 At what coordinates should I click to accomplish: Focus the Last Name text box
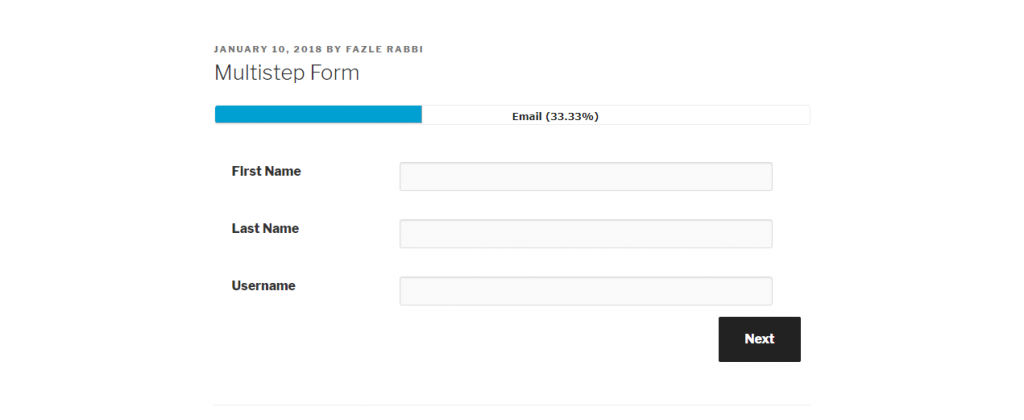585,234
